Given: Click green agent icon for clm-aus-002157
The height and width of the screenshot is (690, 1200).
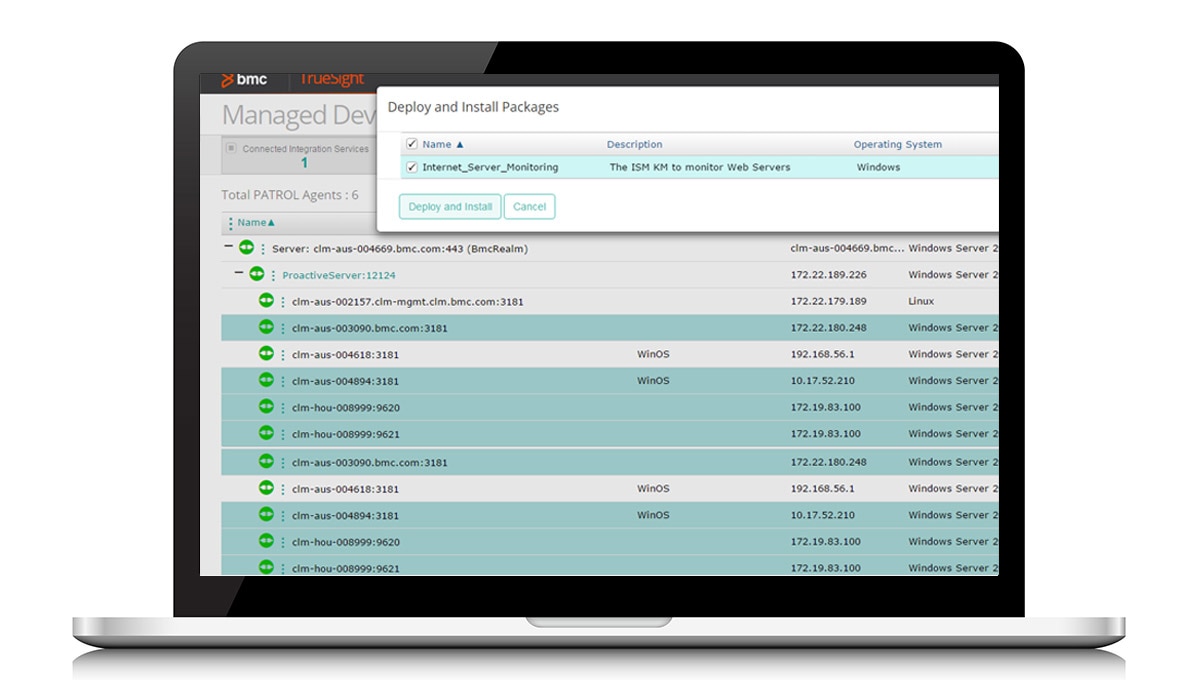Looking at the screenshot, I should coord(266,300).
